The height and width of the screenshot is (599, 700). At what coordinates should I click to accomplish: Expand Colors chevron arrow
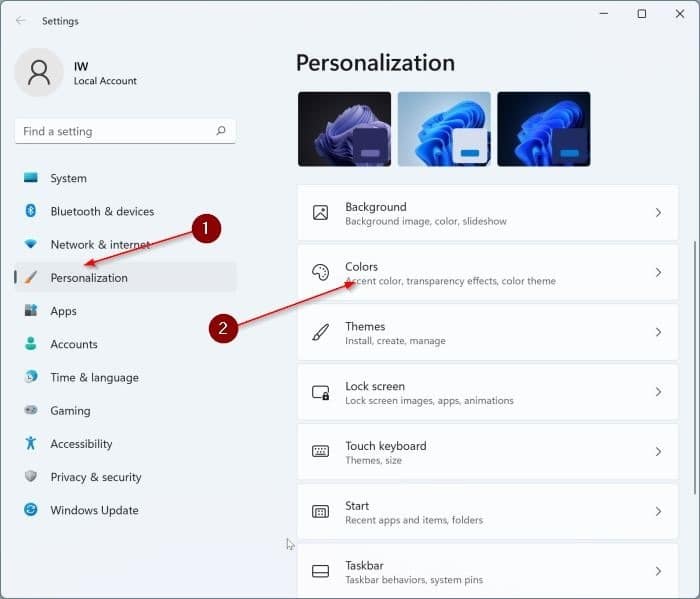tap(658, 272)
